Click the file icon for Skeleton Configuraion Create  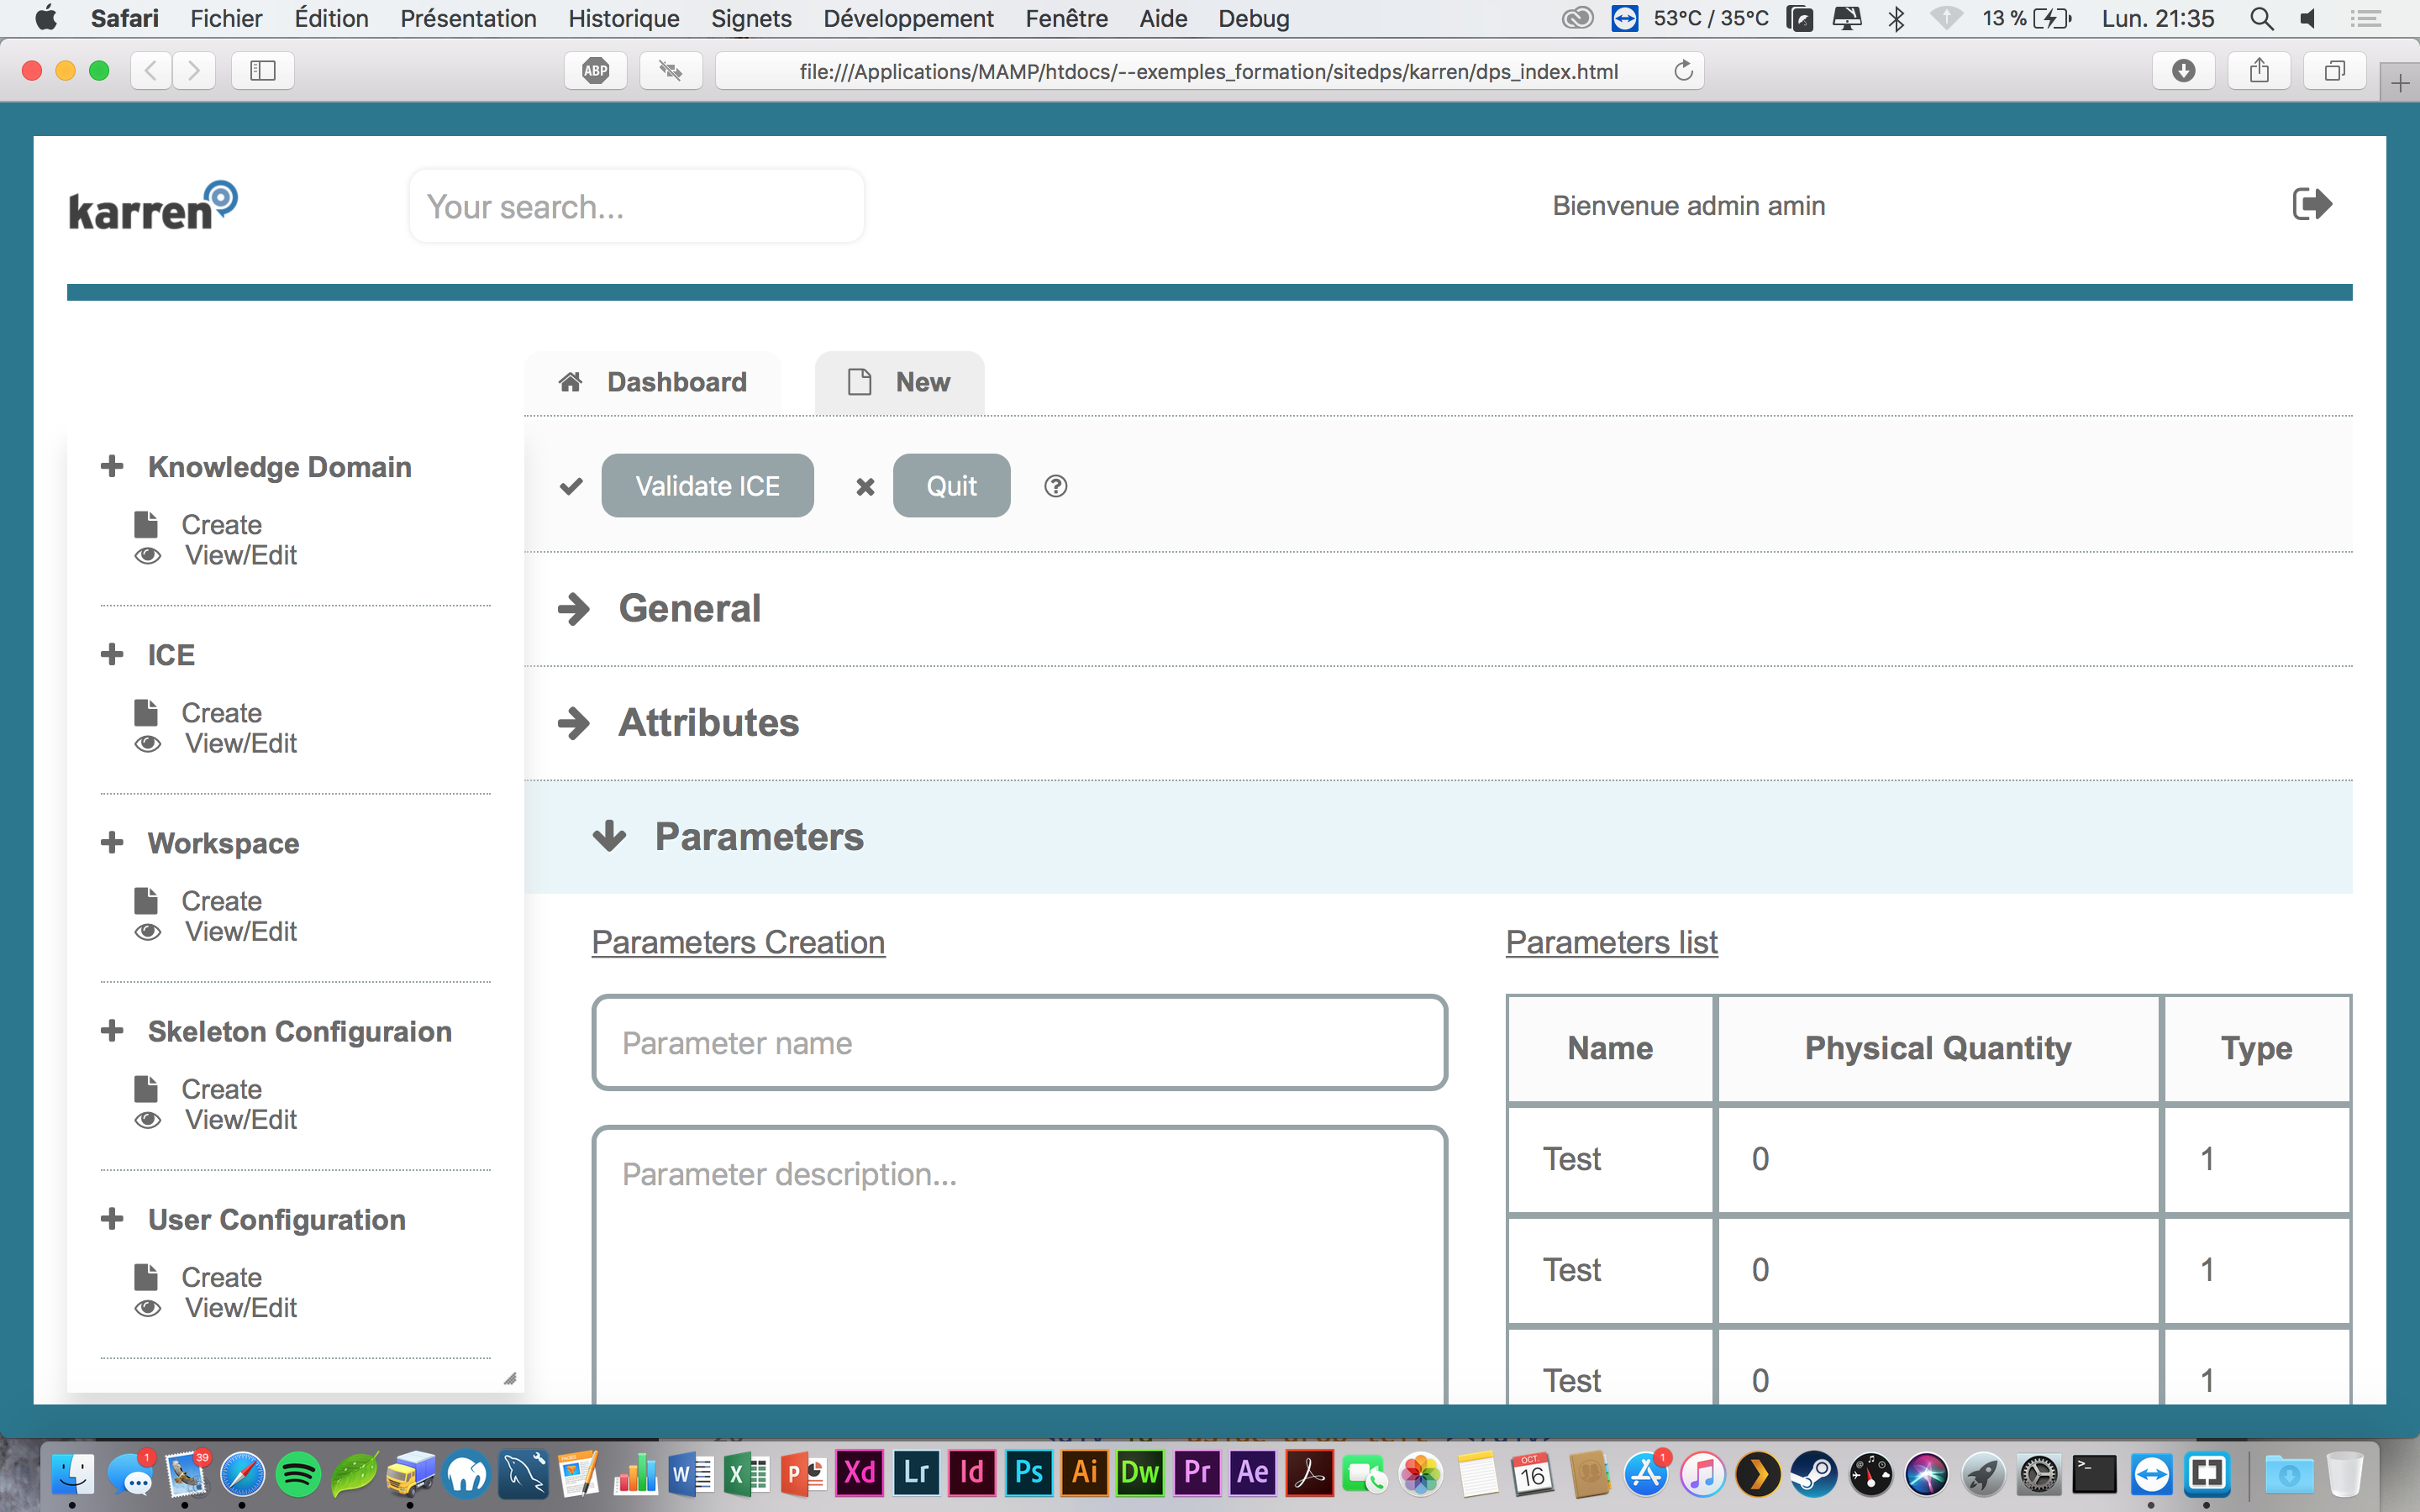click(146, 1089)
